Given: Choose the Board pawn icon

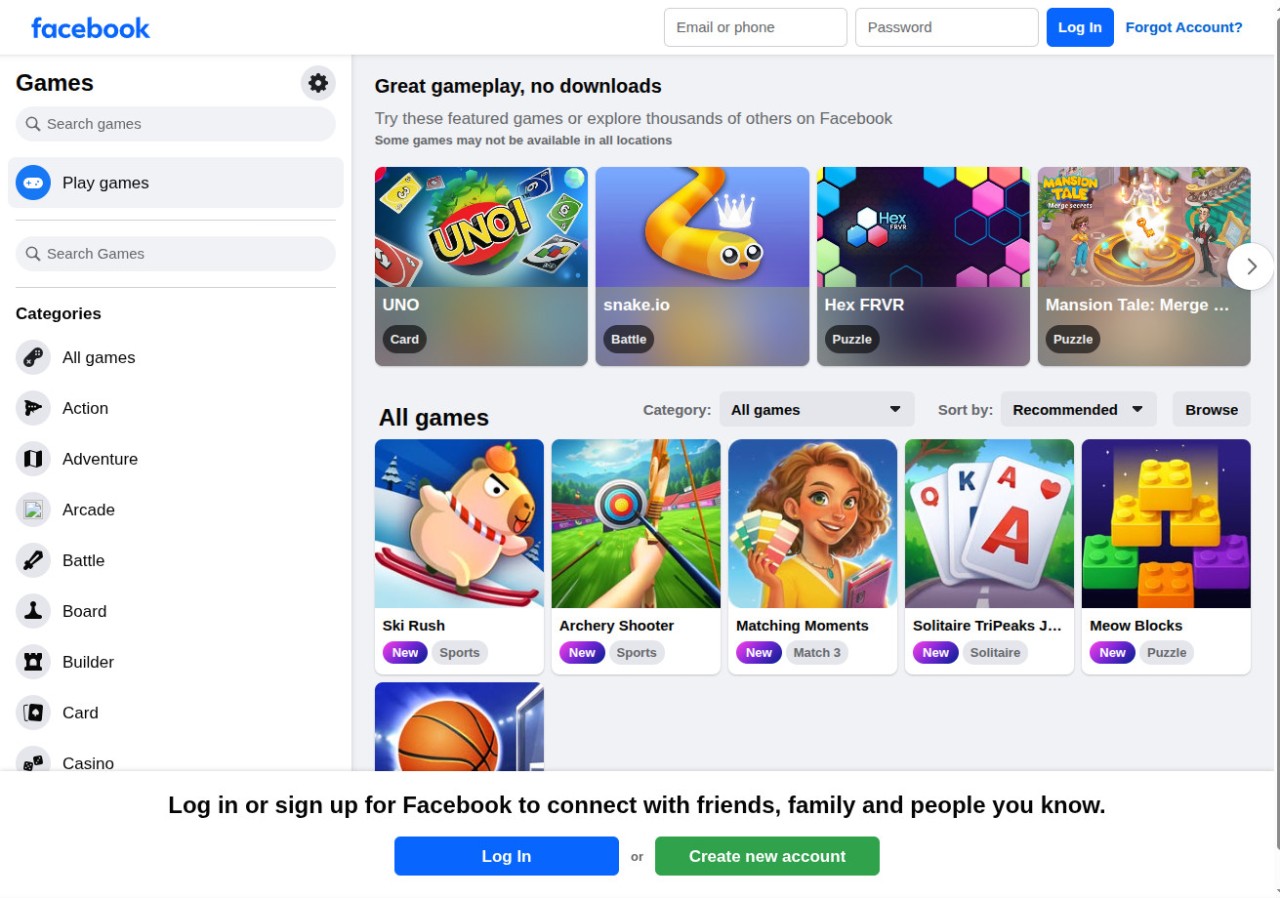Looking at the screenshot, I should [x=33, y=611].
